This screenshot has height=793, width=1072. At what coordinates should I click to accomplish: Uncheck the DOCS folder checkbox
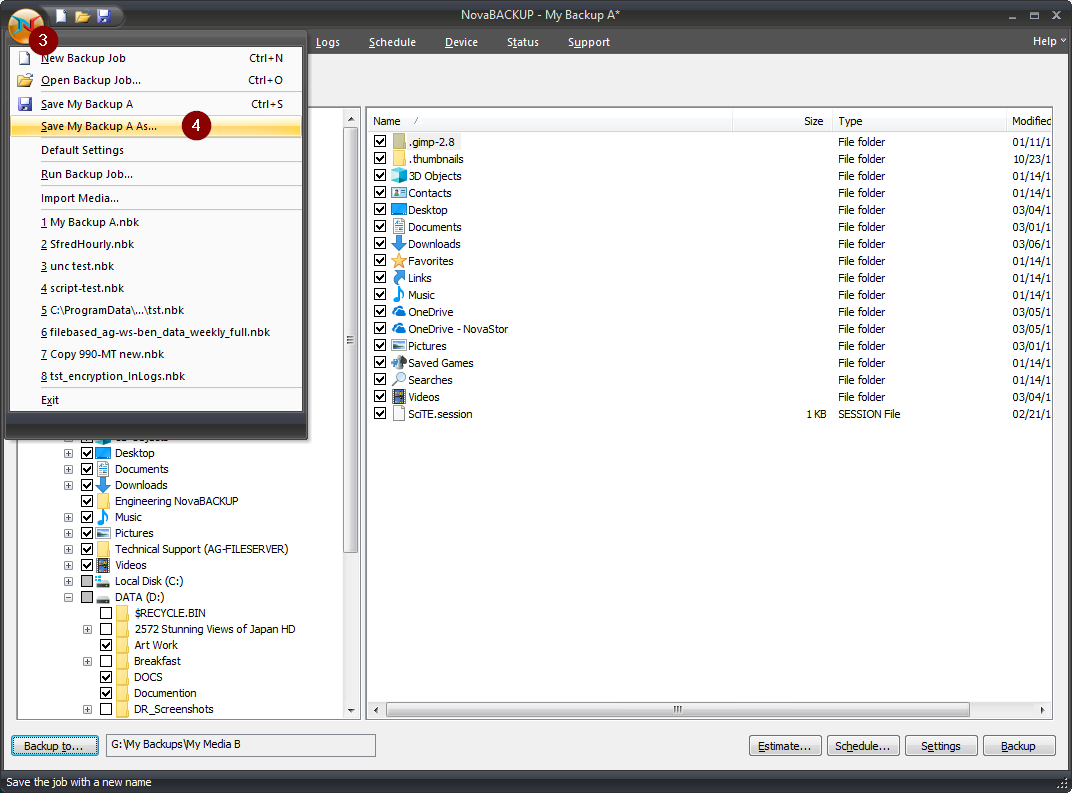tap(106, 677)
